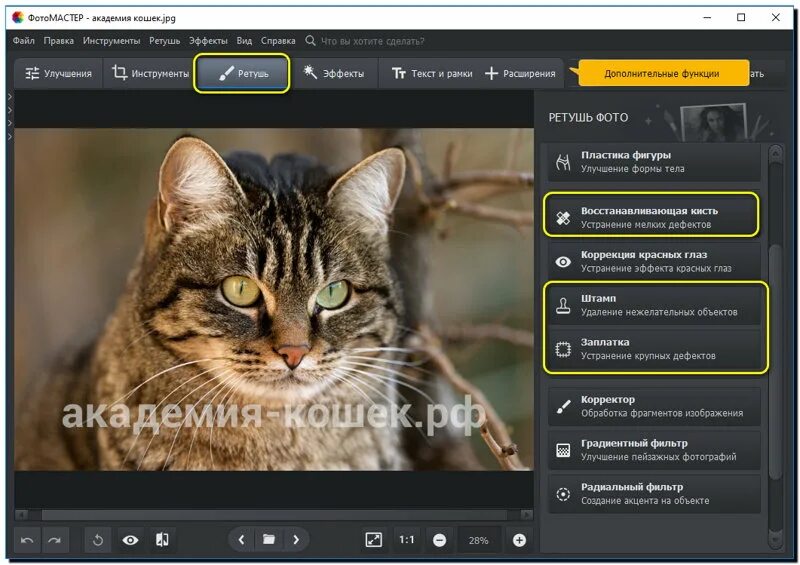The width and height of the screenshot is (800, 565).
Task: Open Радиальный фильтр
Action: click(x=654, y=494)
